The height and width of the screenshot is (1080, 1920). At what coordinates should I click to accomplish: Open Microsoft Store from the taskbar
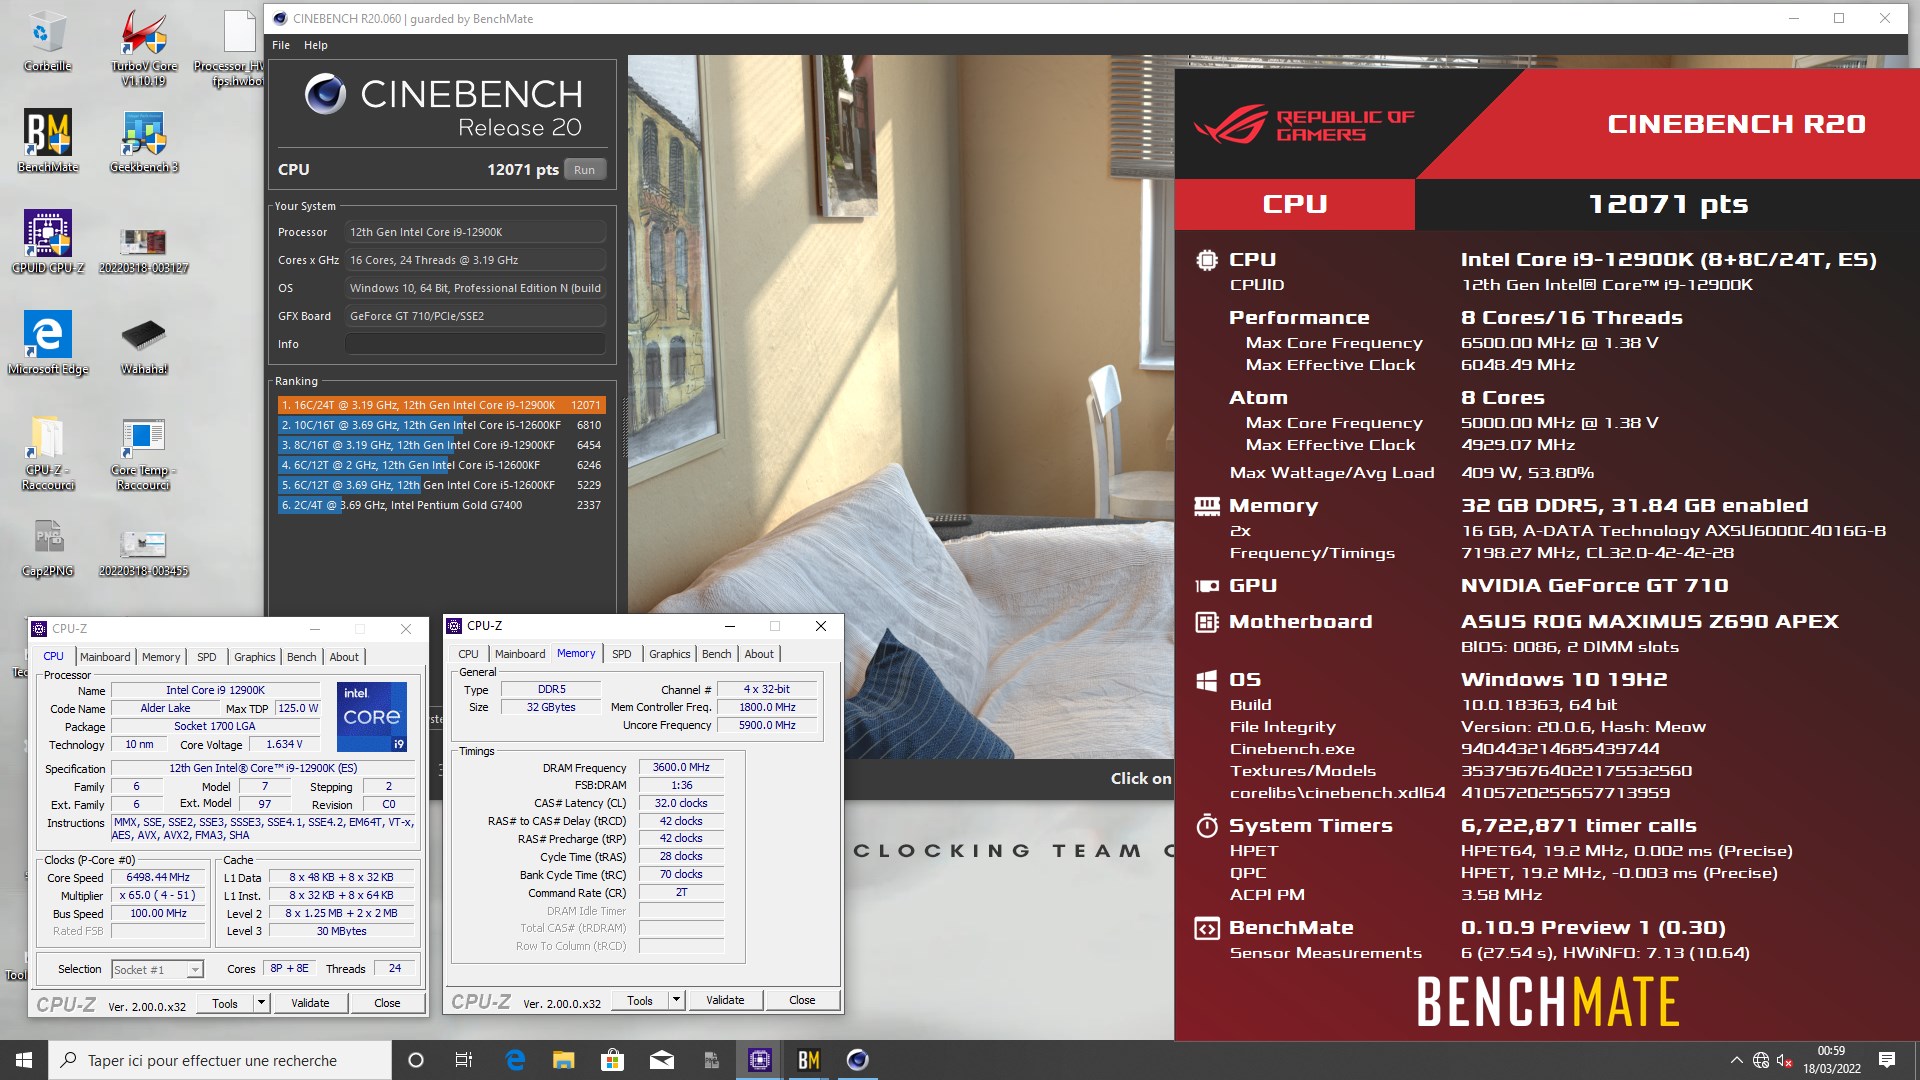(612, 1060)
